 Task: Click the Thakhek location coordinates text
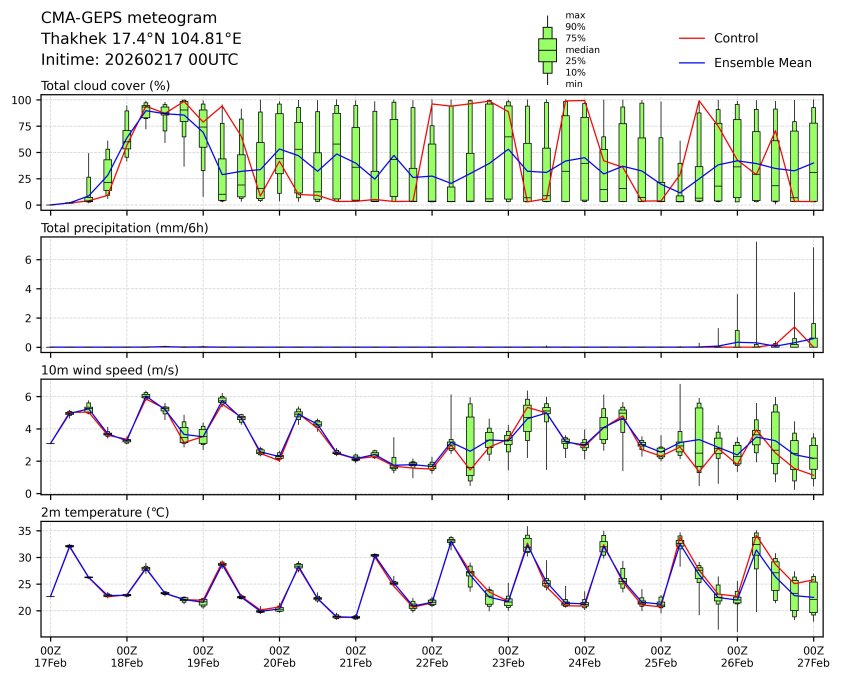tap(141, 39)
